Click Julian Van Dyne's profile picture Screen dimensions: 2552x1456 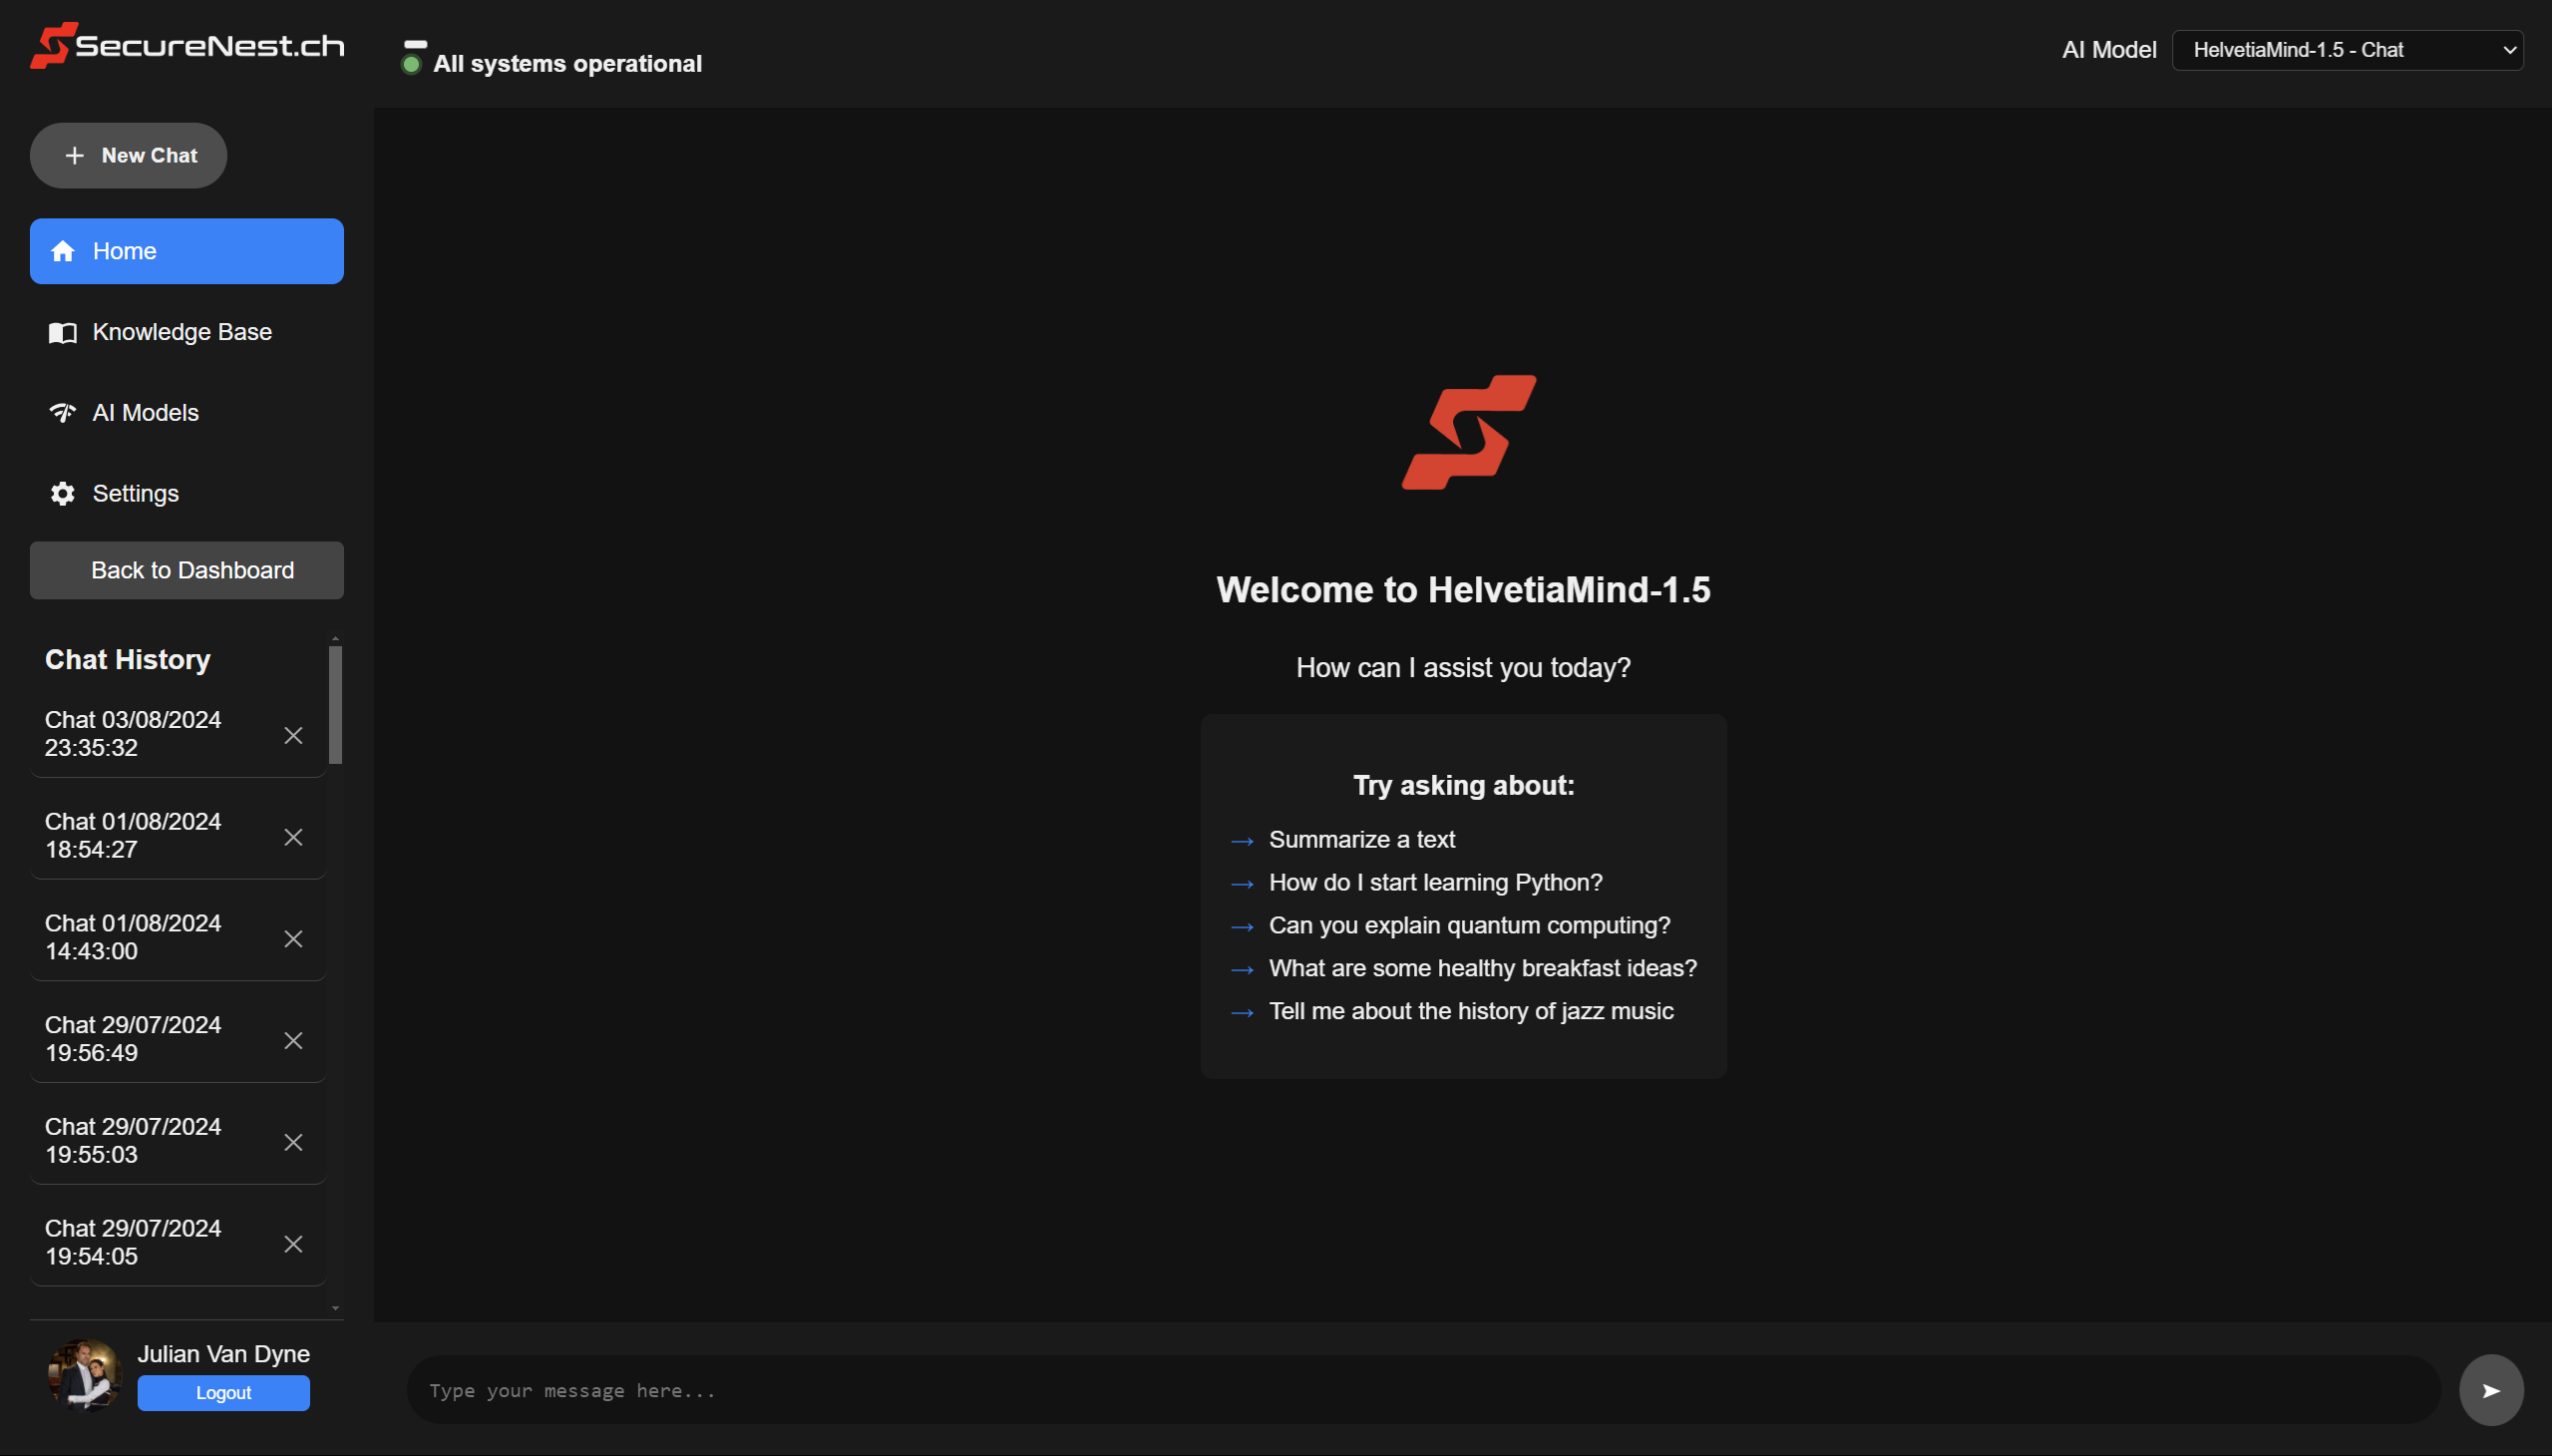tap(85, 1374)
